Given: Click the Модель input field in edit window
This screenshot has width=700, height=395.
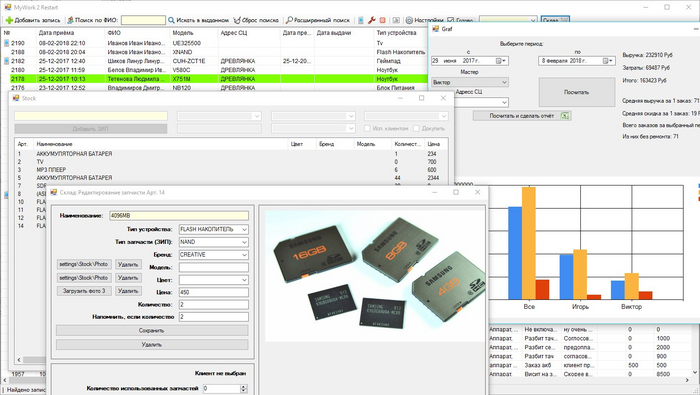Looking at the screenshot, I should tap(213, 267).
